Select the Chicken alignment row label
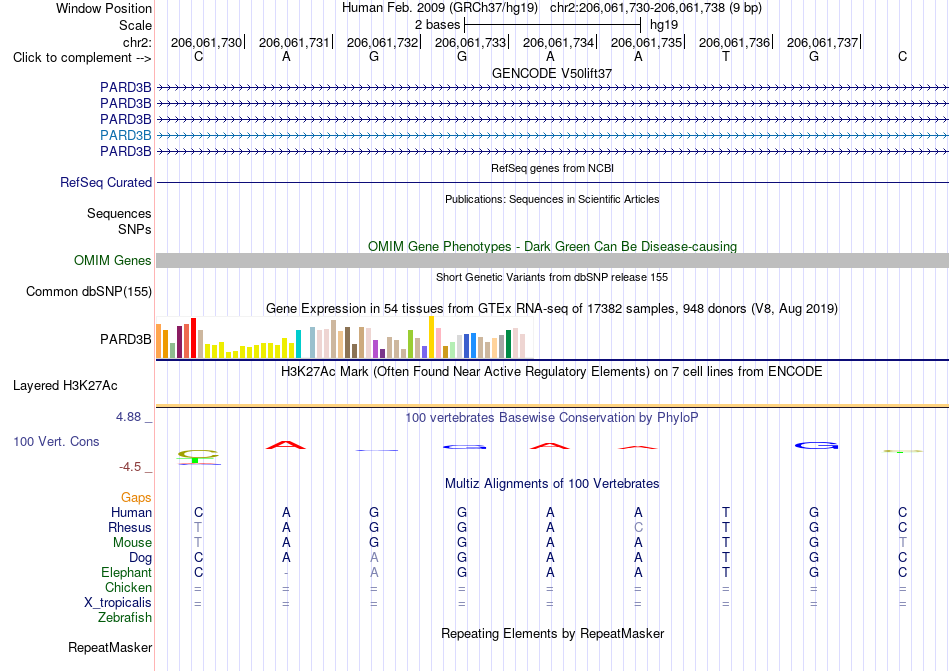The width and height of the screenshot is (950, 671). coord(128,587)
